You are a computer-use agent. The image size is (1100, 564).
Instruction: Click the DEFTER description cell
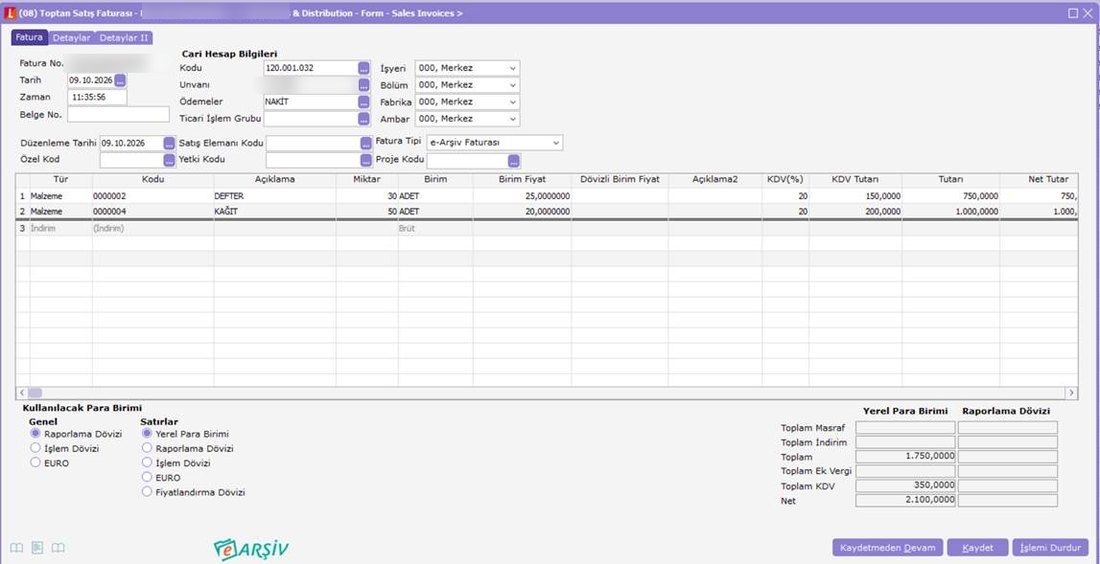275,196
